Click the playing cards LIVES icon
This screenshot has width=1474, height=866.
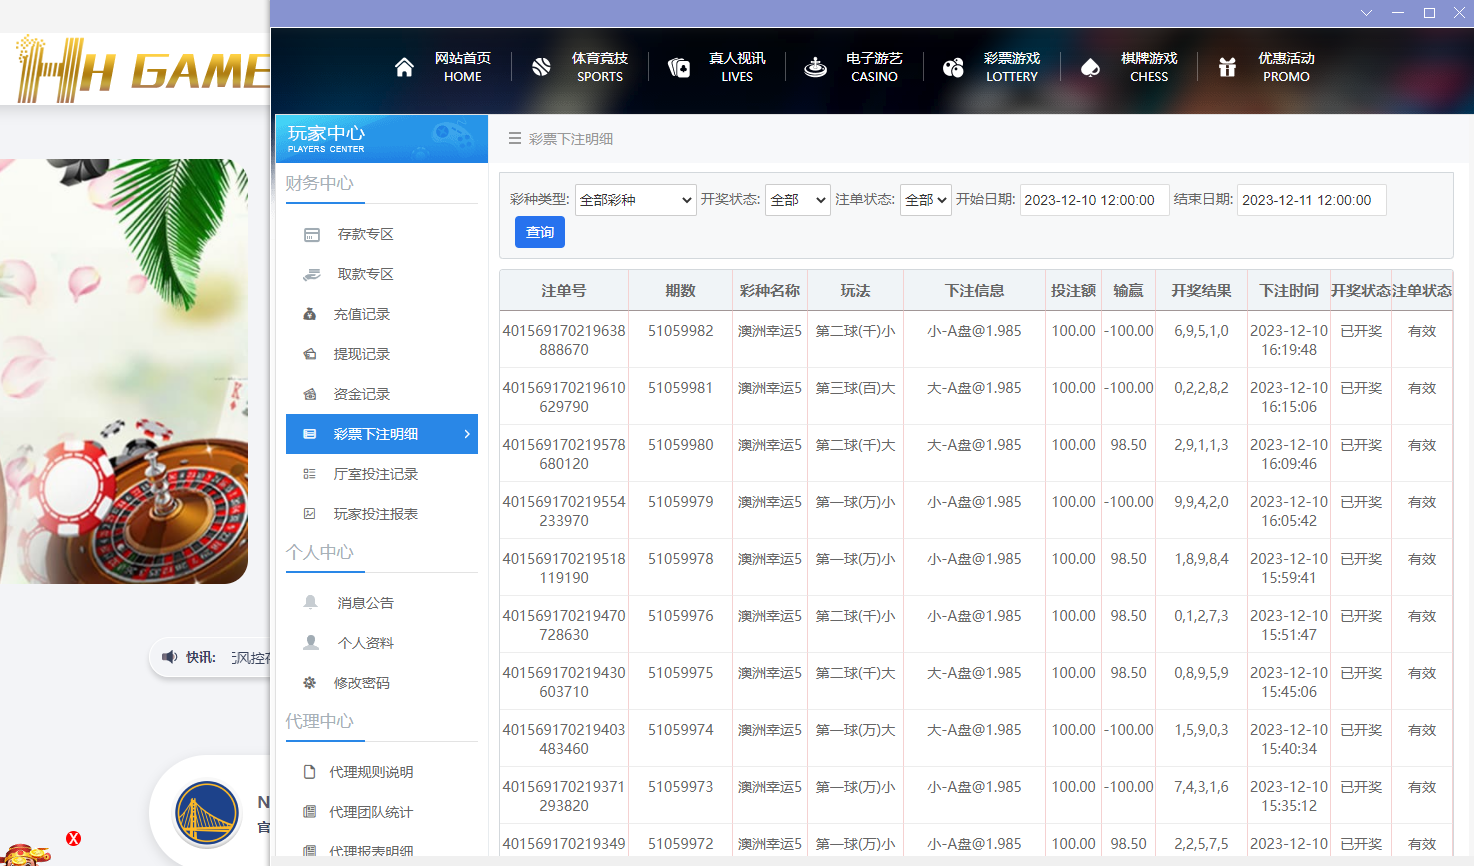678,67
